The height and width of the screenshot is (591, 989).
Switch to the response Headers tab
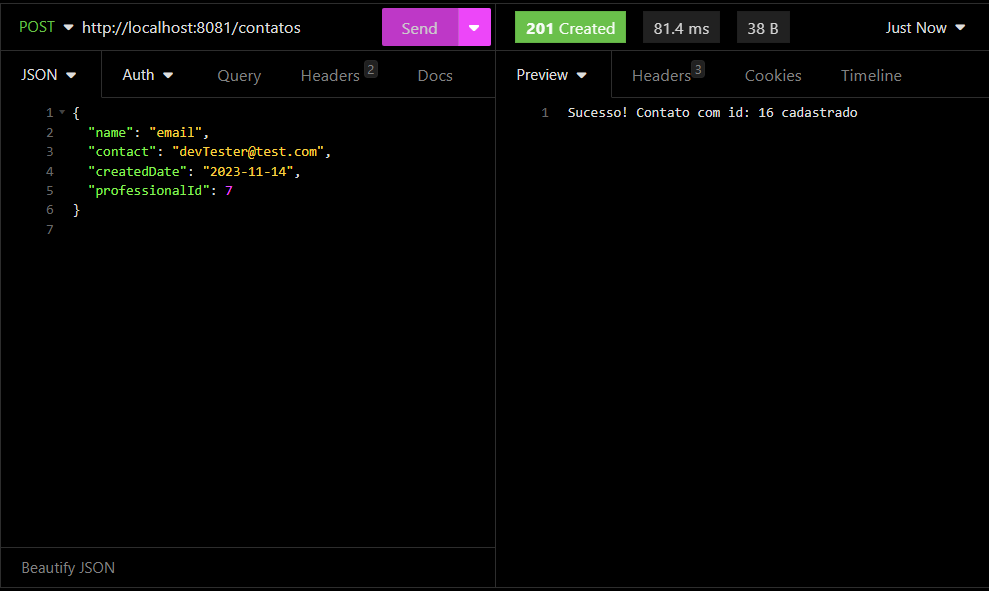point(660,75)
